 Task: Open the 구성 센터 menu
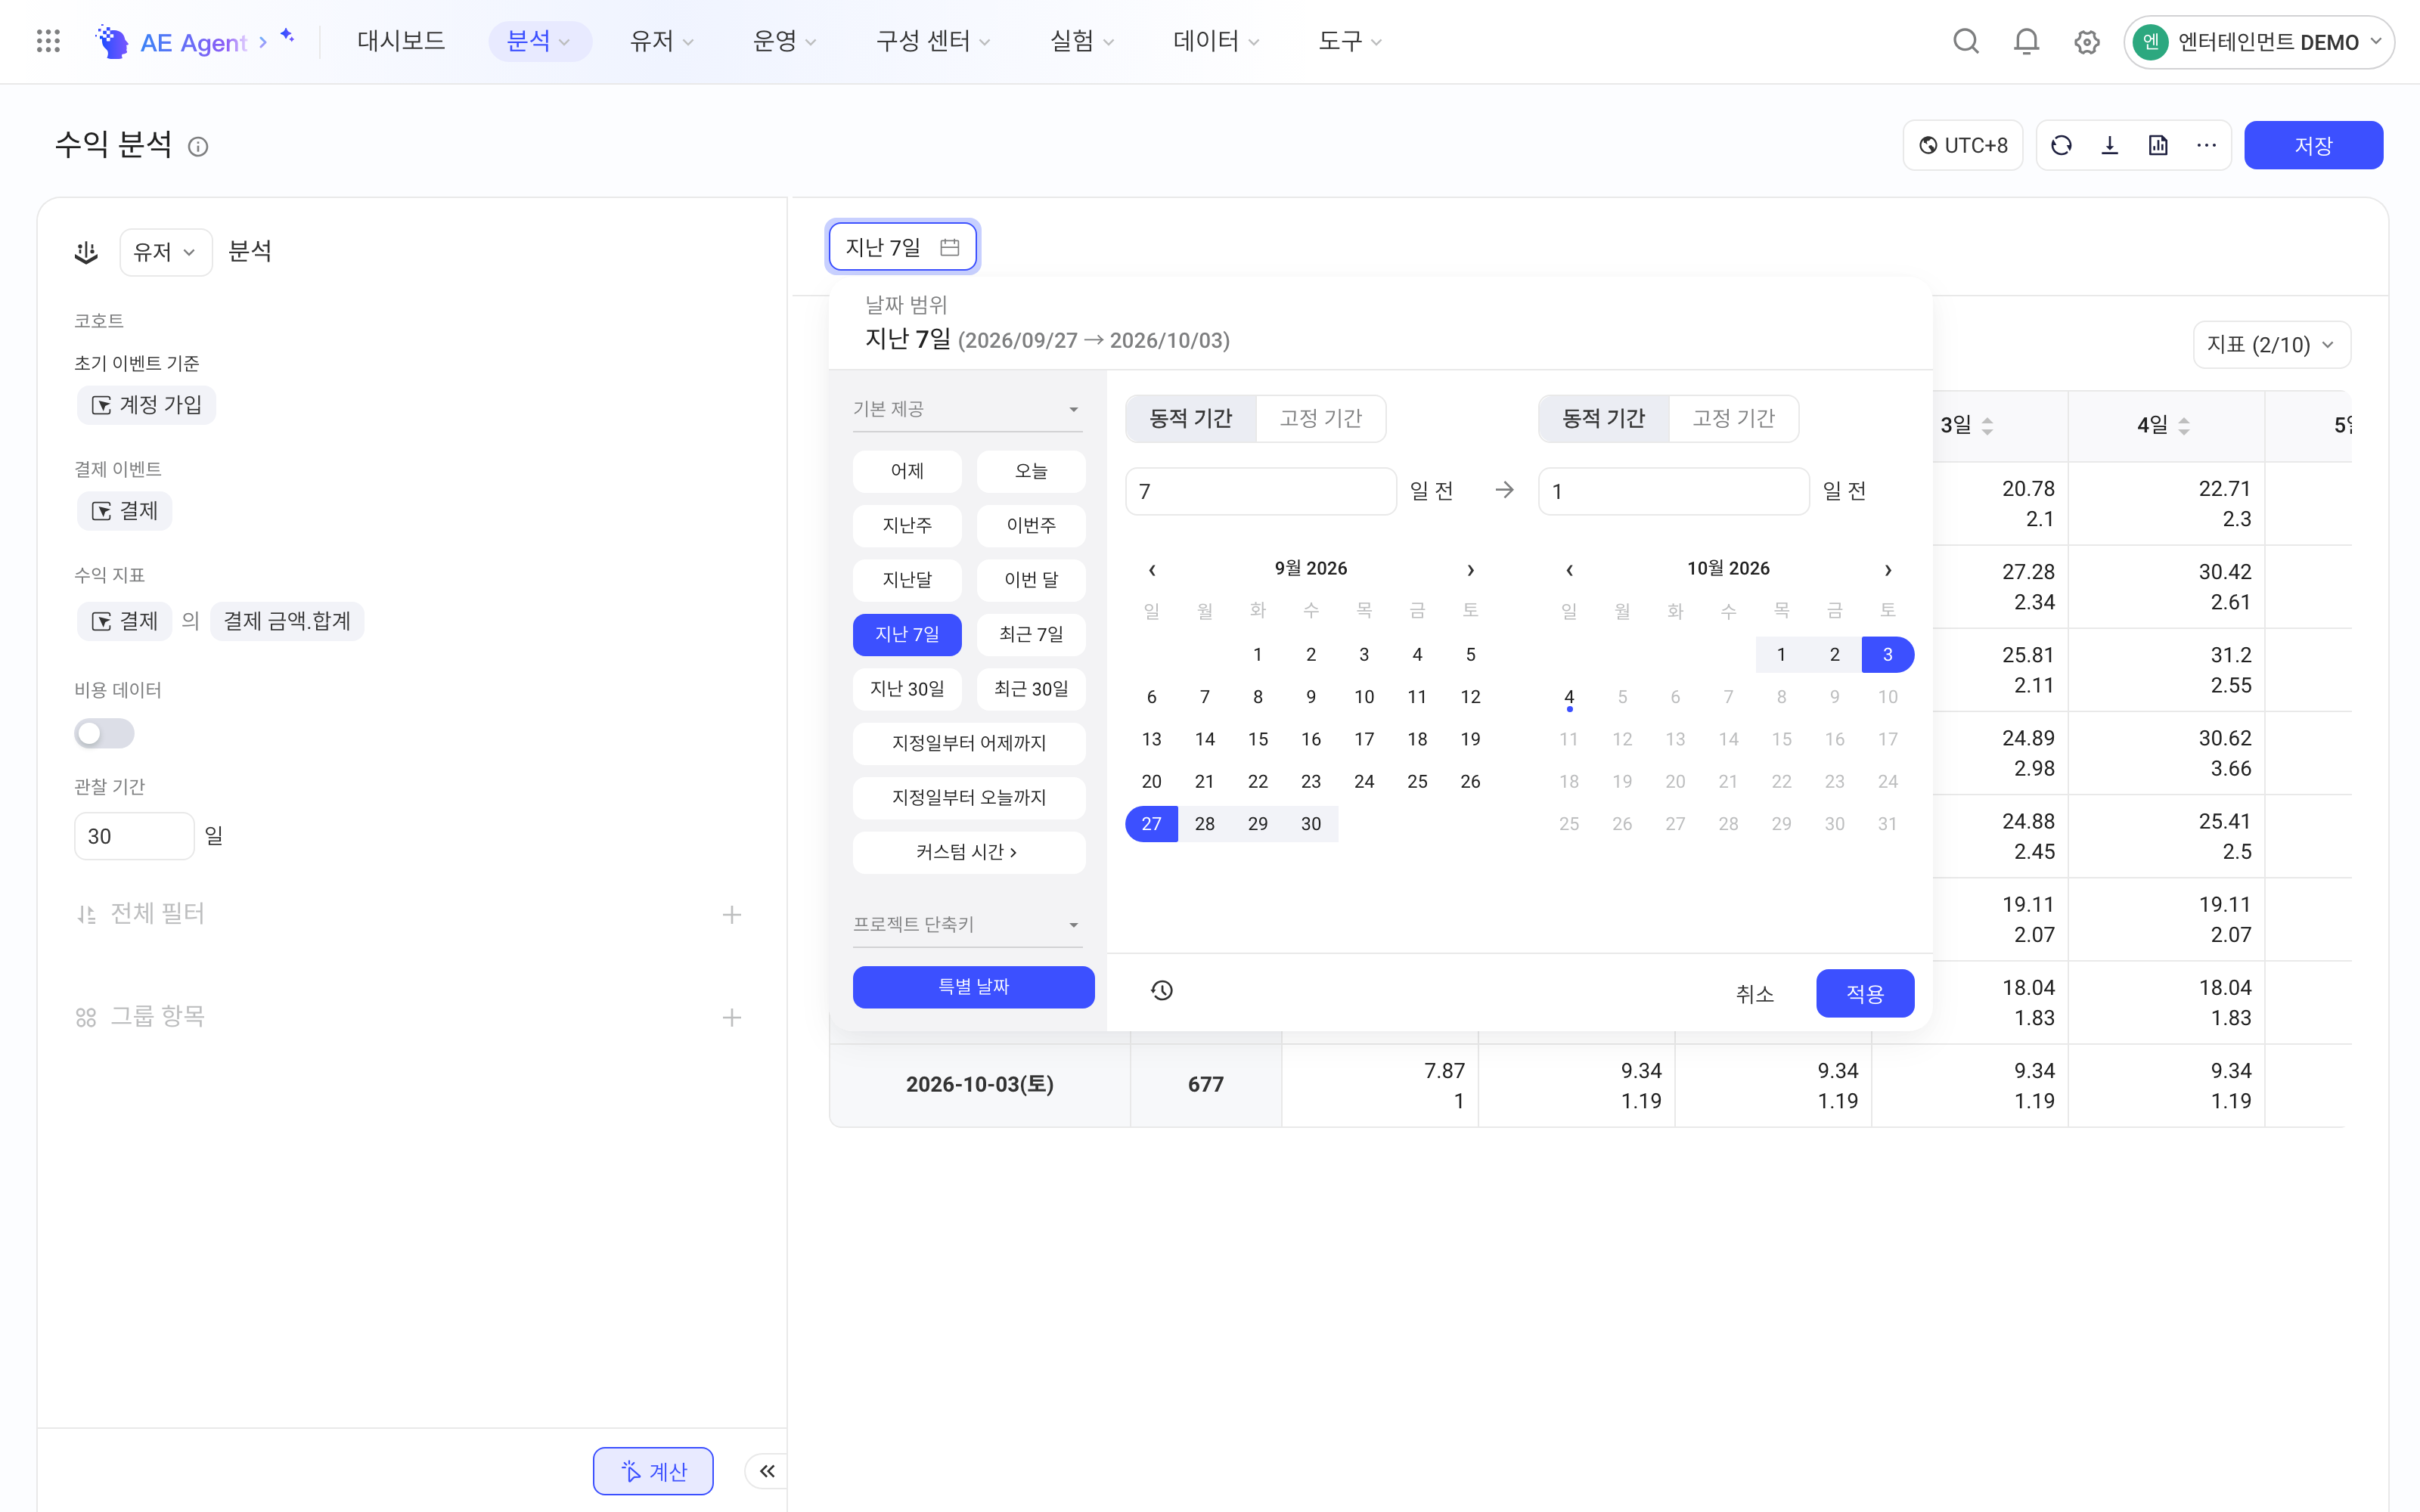933,41
